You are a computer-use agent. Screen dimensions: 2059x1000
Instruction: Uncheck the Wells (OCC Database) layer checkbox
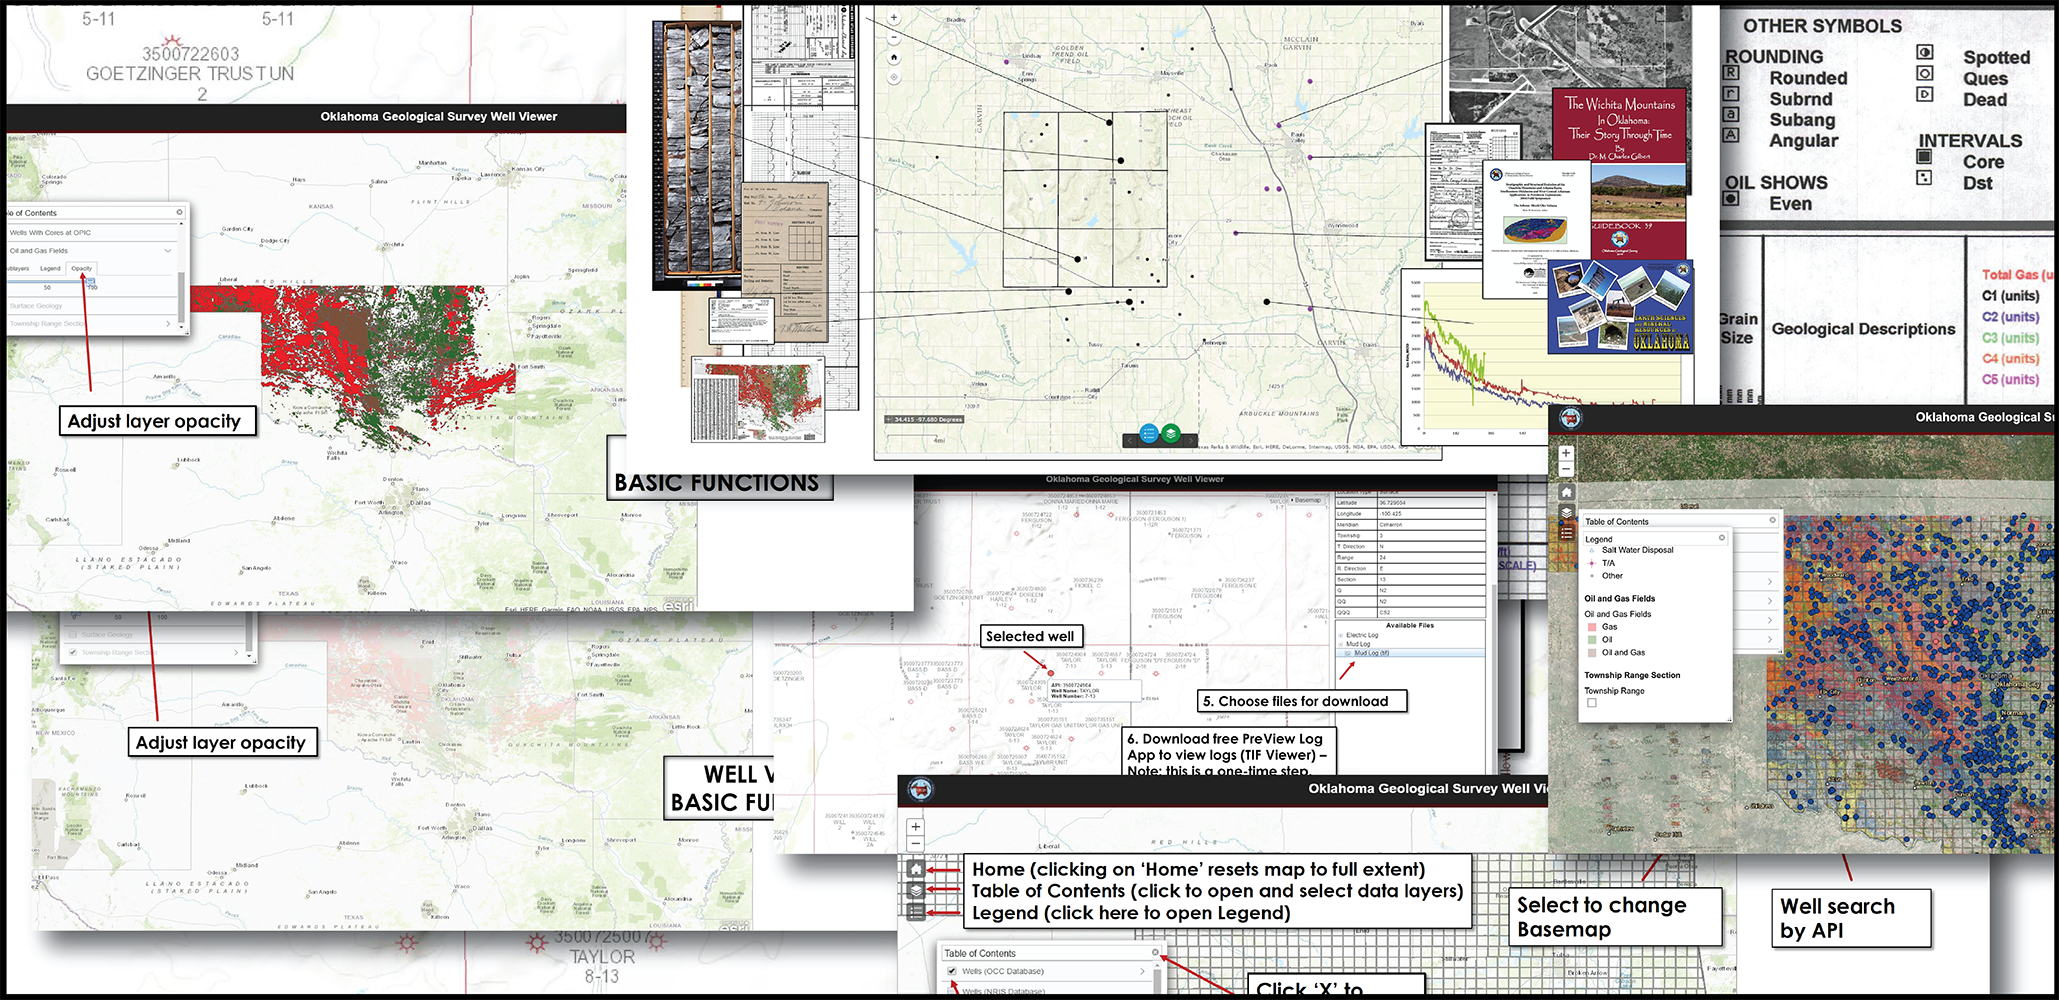pyautogui.click(x=952, y=971)
